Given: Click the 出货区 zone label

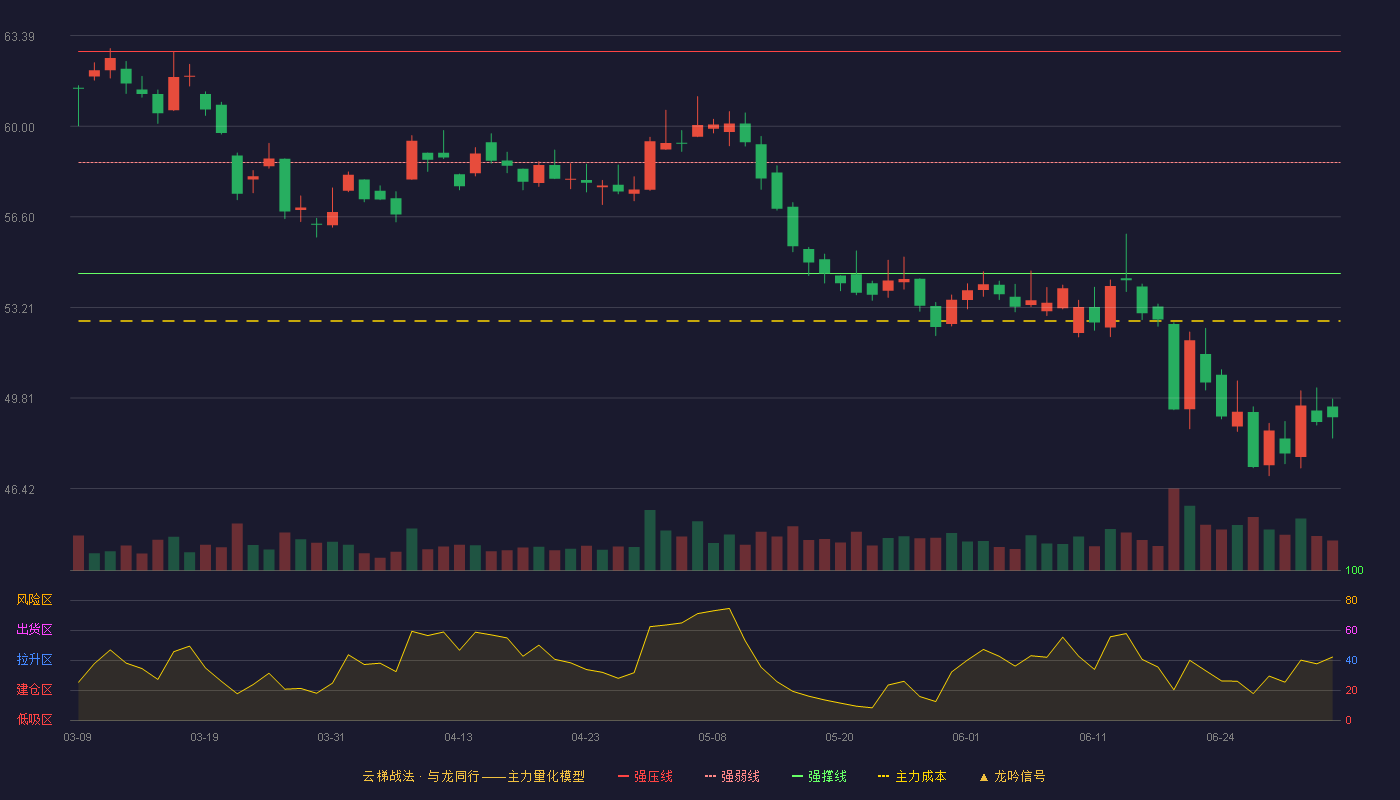Looking at the screenshot, I should [x=34, y=630].
